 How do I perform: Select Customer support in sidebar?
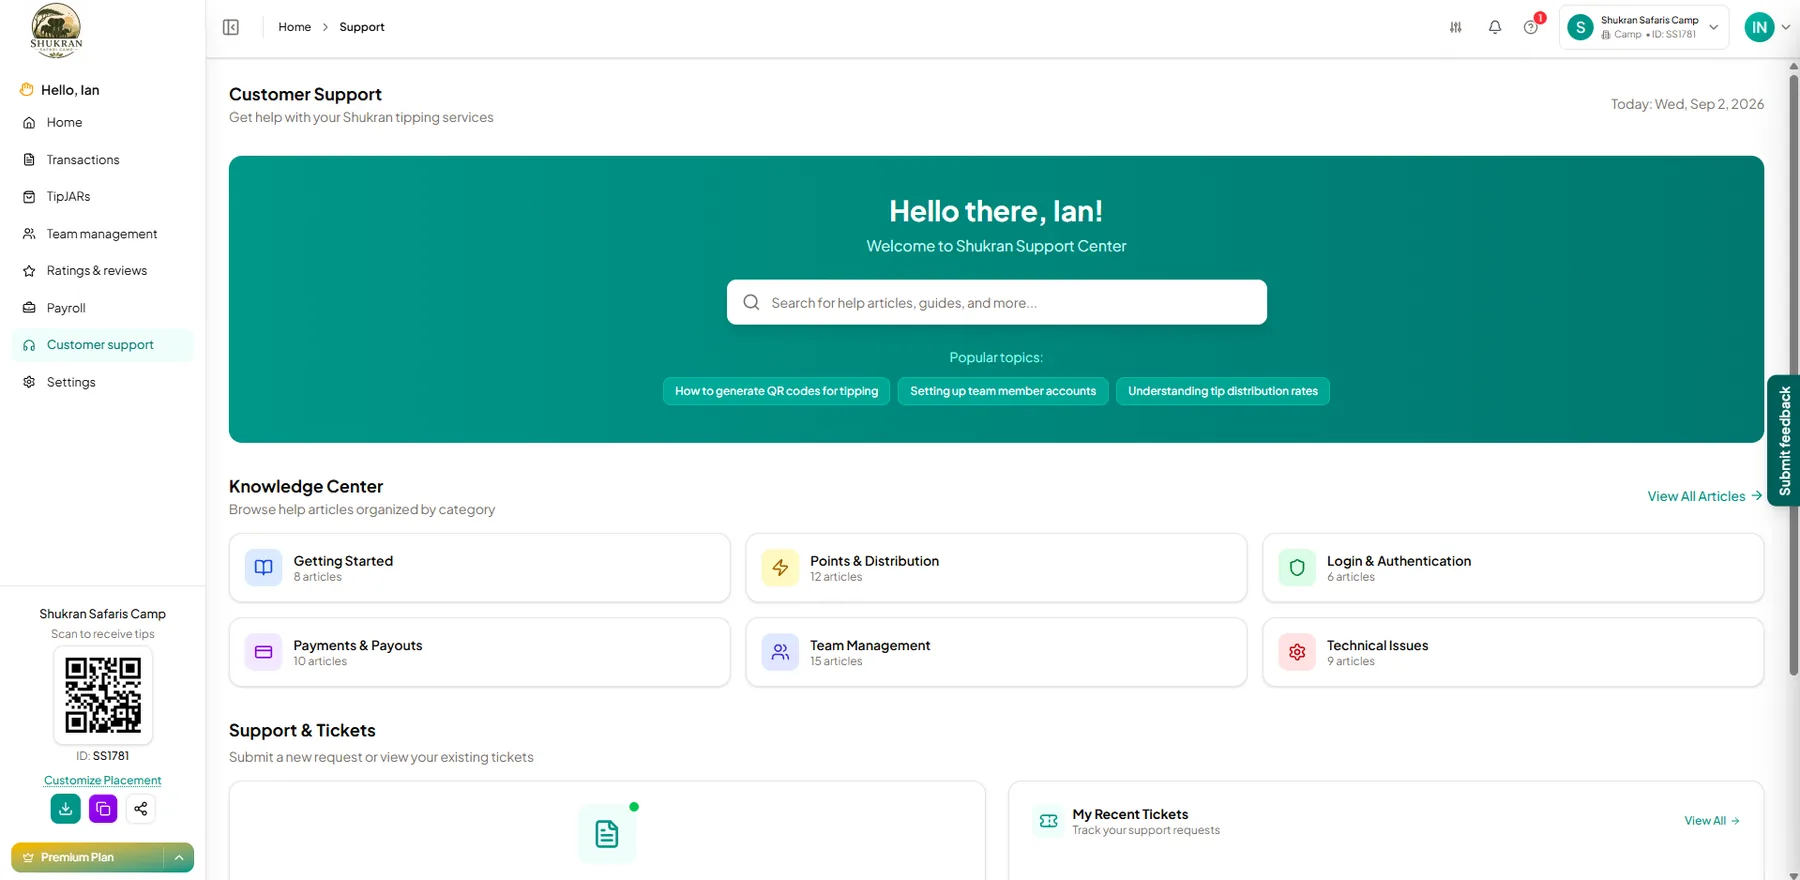103,345
